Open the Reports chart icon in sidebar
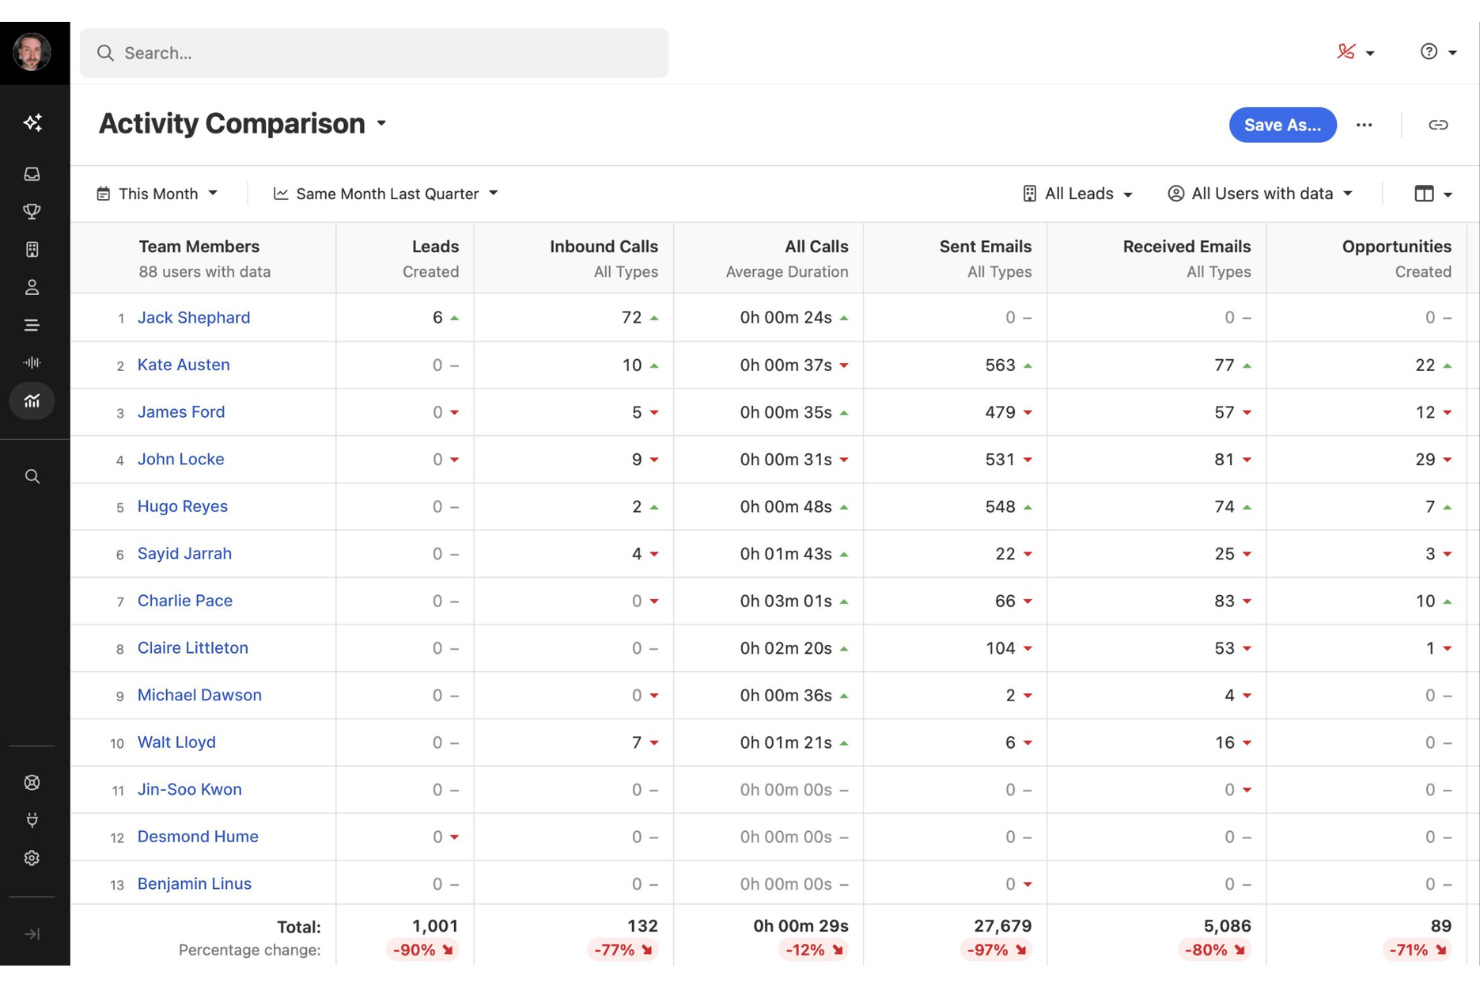The width and height of the screenshot is (1480, 987). coord(32,401)
